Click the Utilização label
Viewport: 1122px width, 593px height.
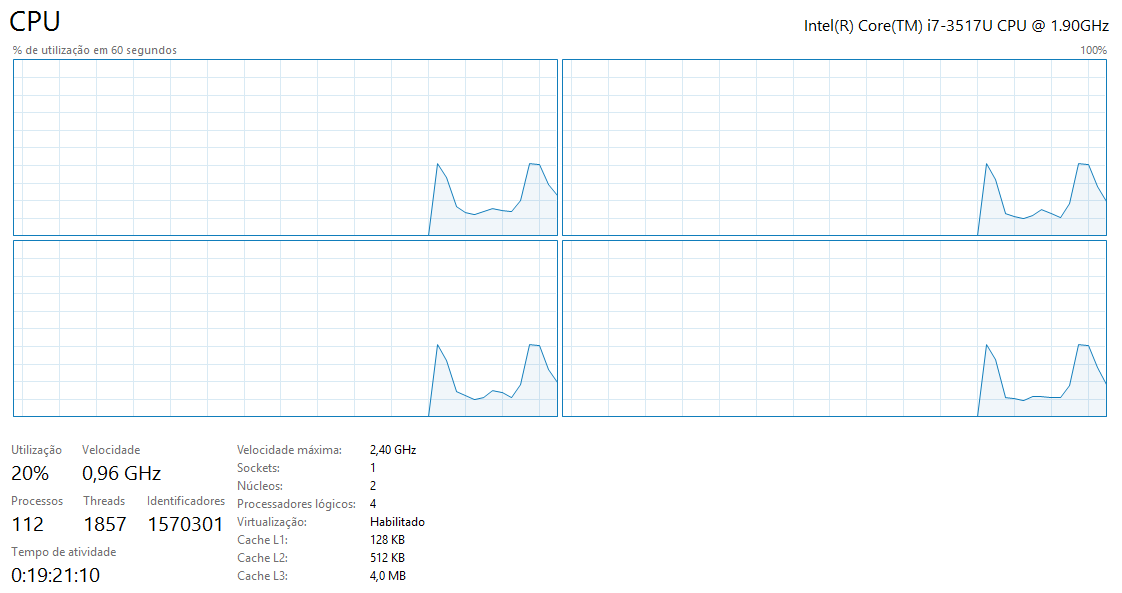click(x=36, y=450)
